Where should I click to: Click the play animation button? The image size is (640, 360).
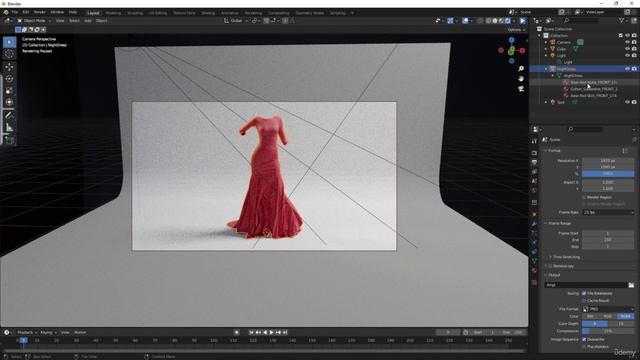coord(271,332)
